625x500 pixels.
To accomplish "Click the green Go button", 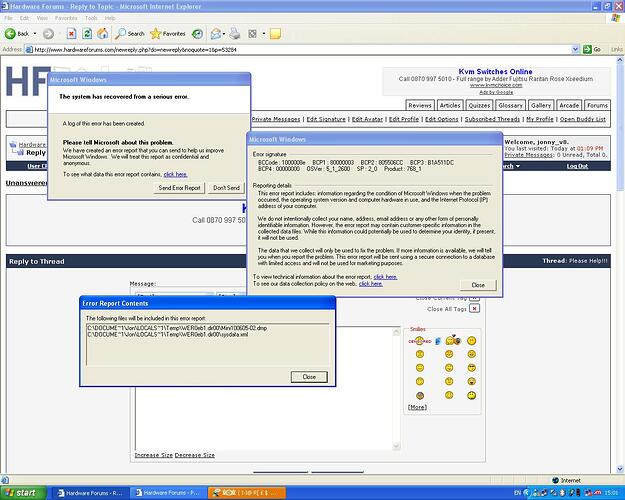I will (x=592, y=49).
